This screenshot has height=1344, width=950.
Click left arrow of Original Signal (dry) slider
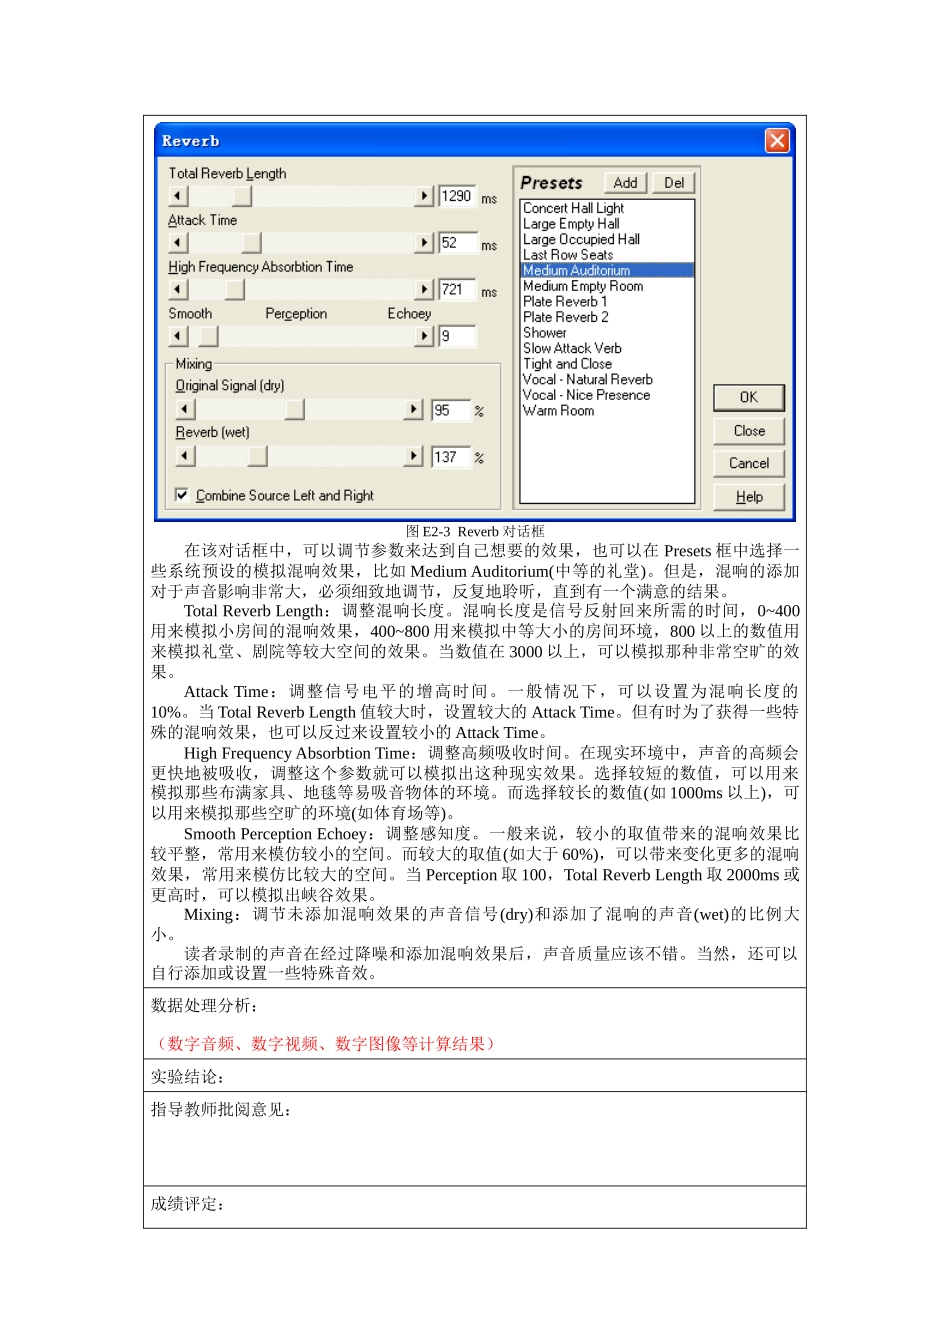coord(186,410)
